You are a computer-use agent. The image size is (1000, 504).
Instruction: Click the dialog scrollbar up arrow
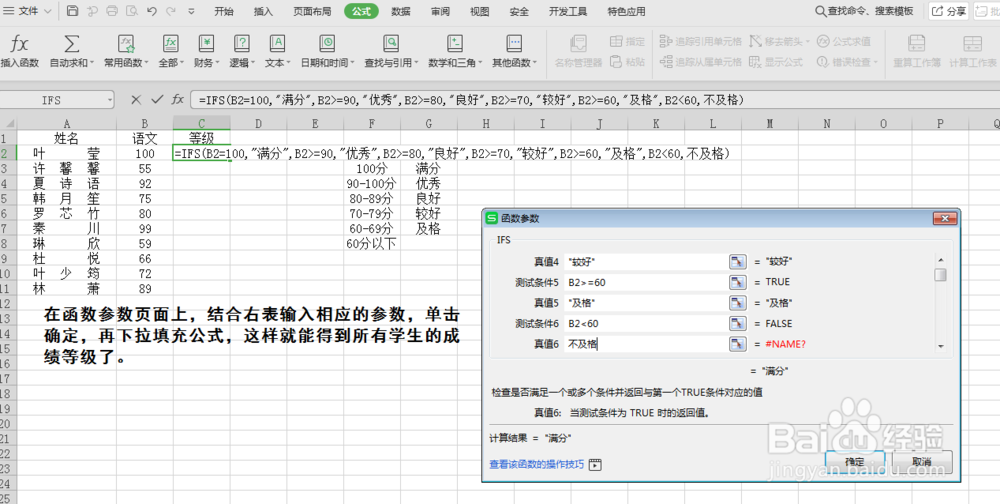940,260
